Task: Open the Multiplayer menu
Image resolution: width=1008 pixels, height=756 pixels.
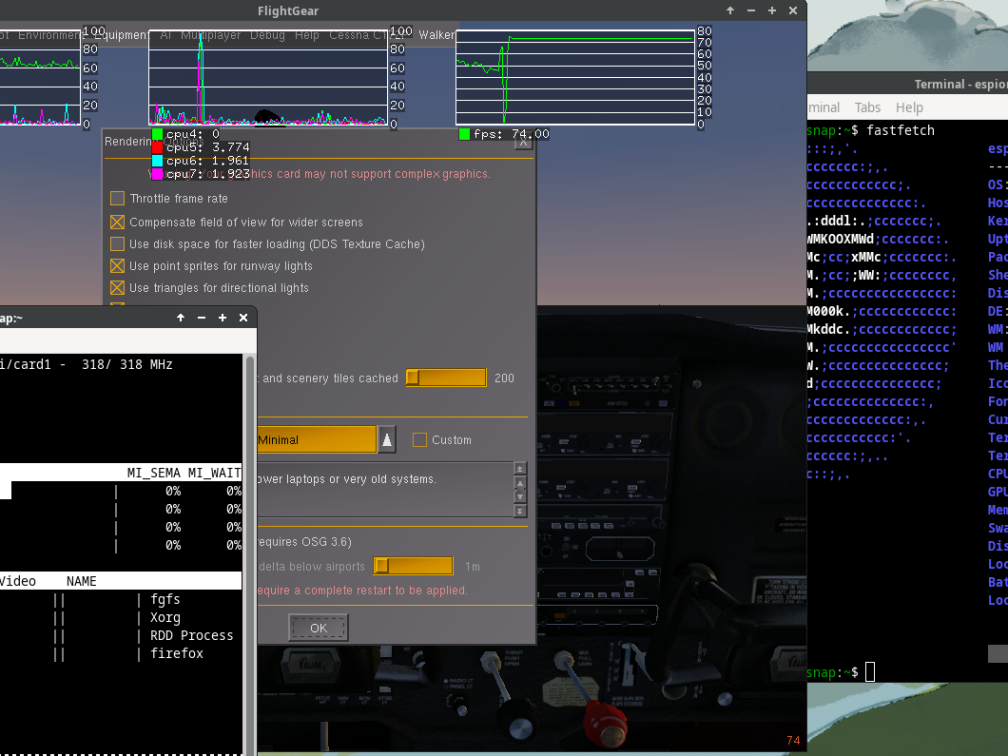Action: pos(212,34)
